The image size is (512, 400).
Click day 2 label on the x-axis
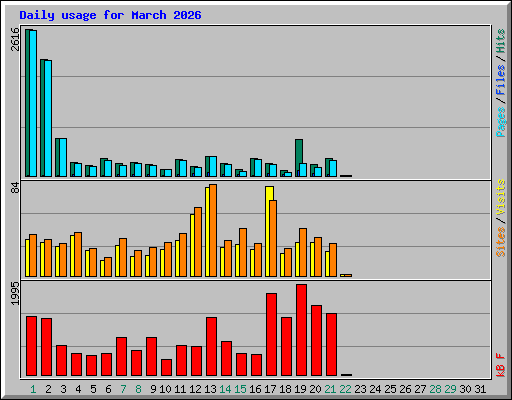[48, 389]
